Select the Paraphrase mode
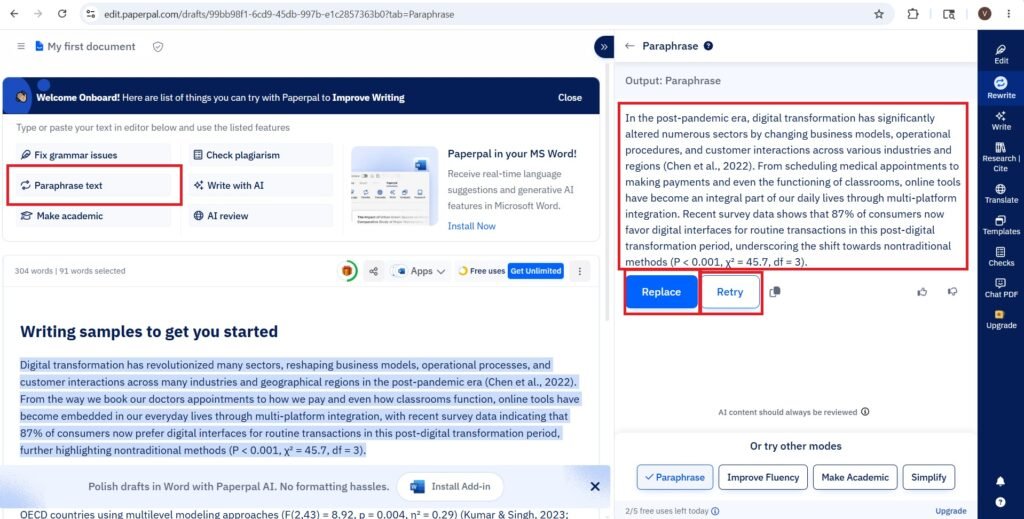The width and height of the screenshot is (1024, 519). tap(675, 477)
